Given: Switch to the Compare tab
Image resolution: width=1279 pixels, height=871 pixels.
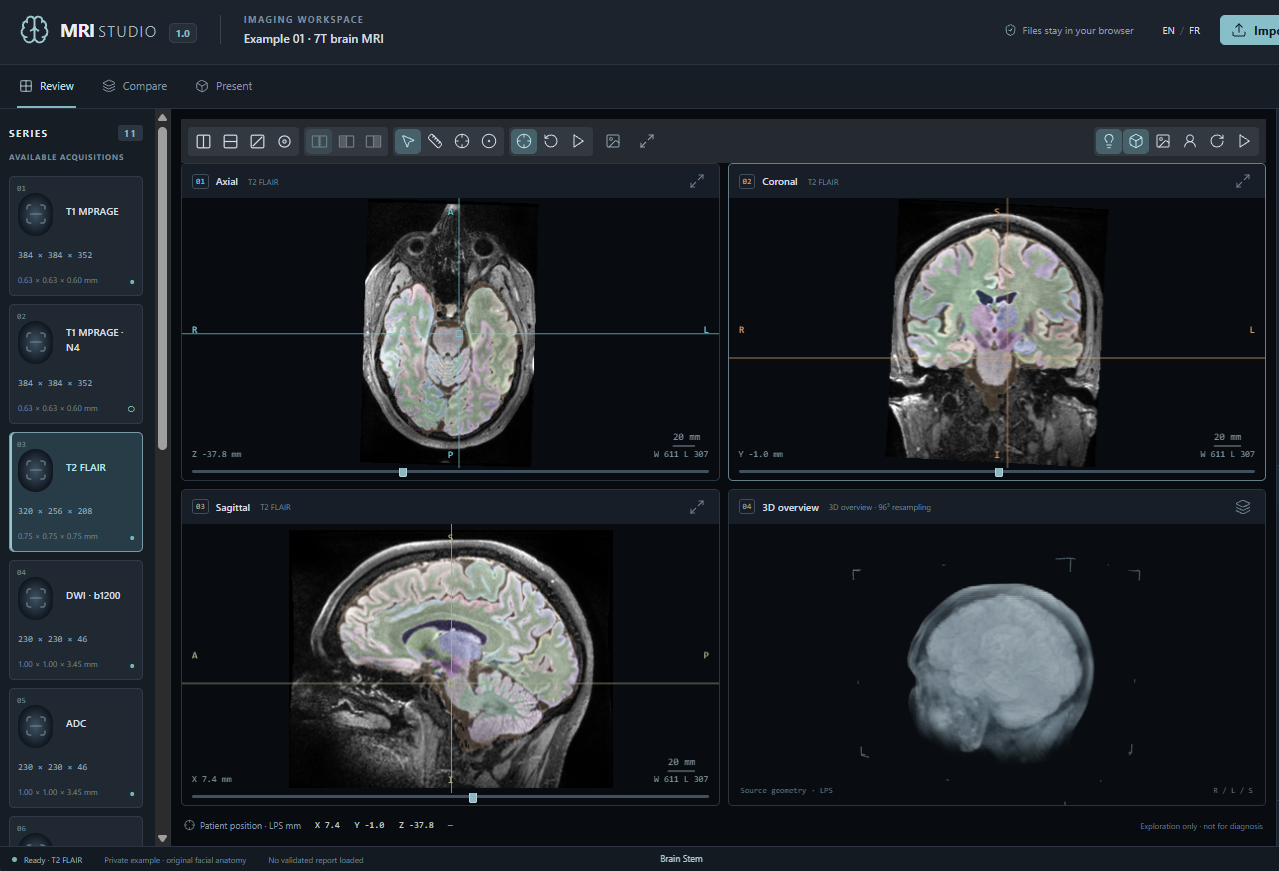Looking at the screenshot, I should [x=135, y=86].
